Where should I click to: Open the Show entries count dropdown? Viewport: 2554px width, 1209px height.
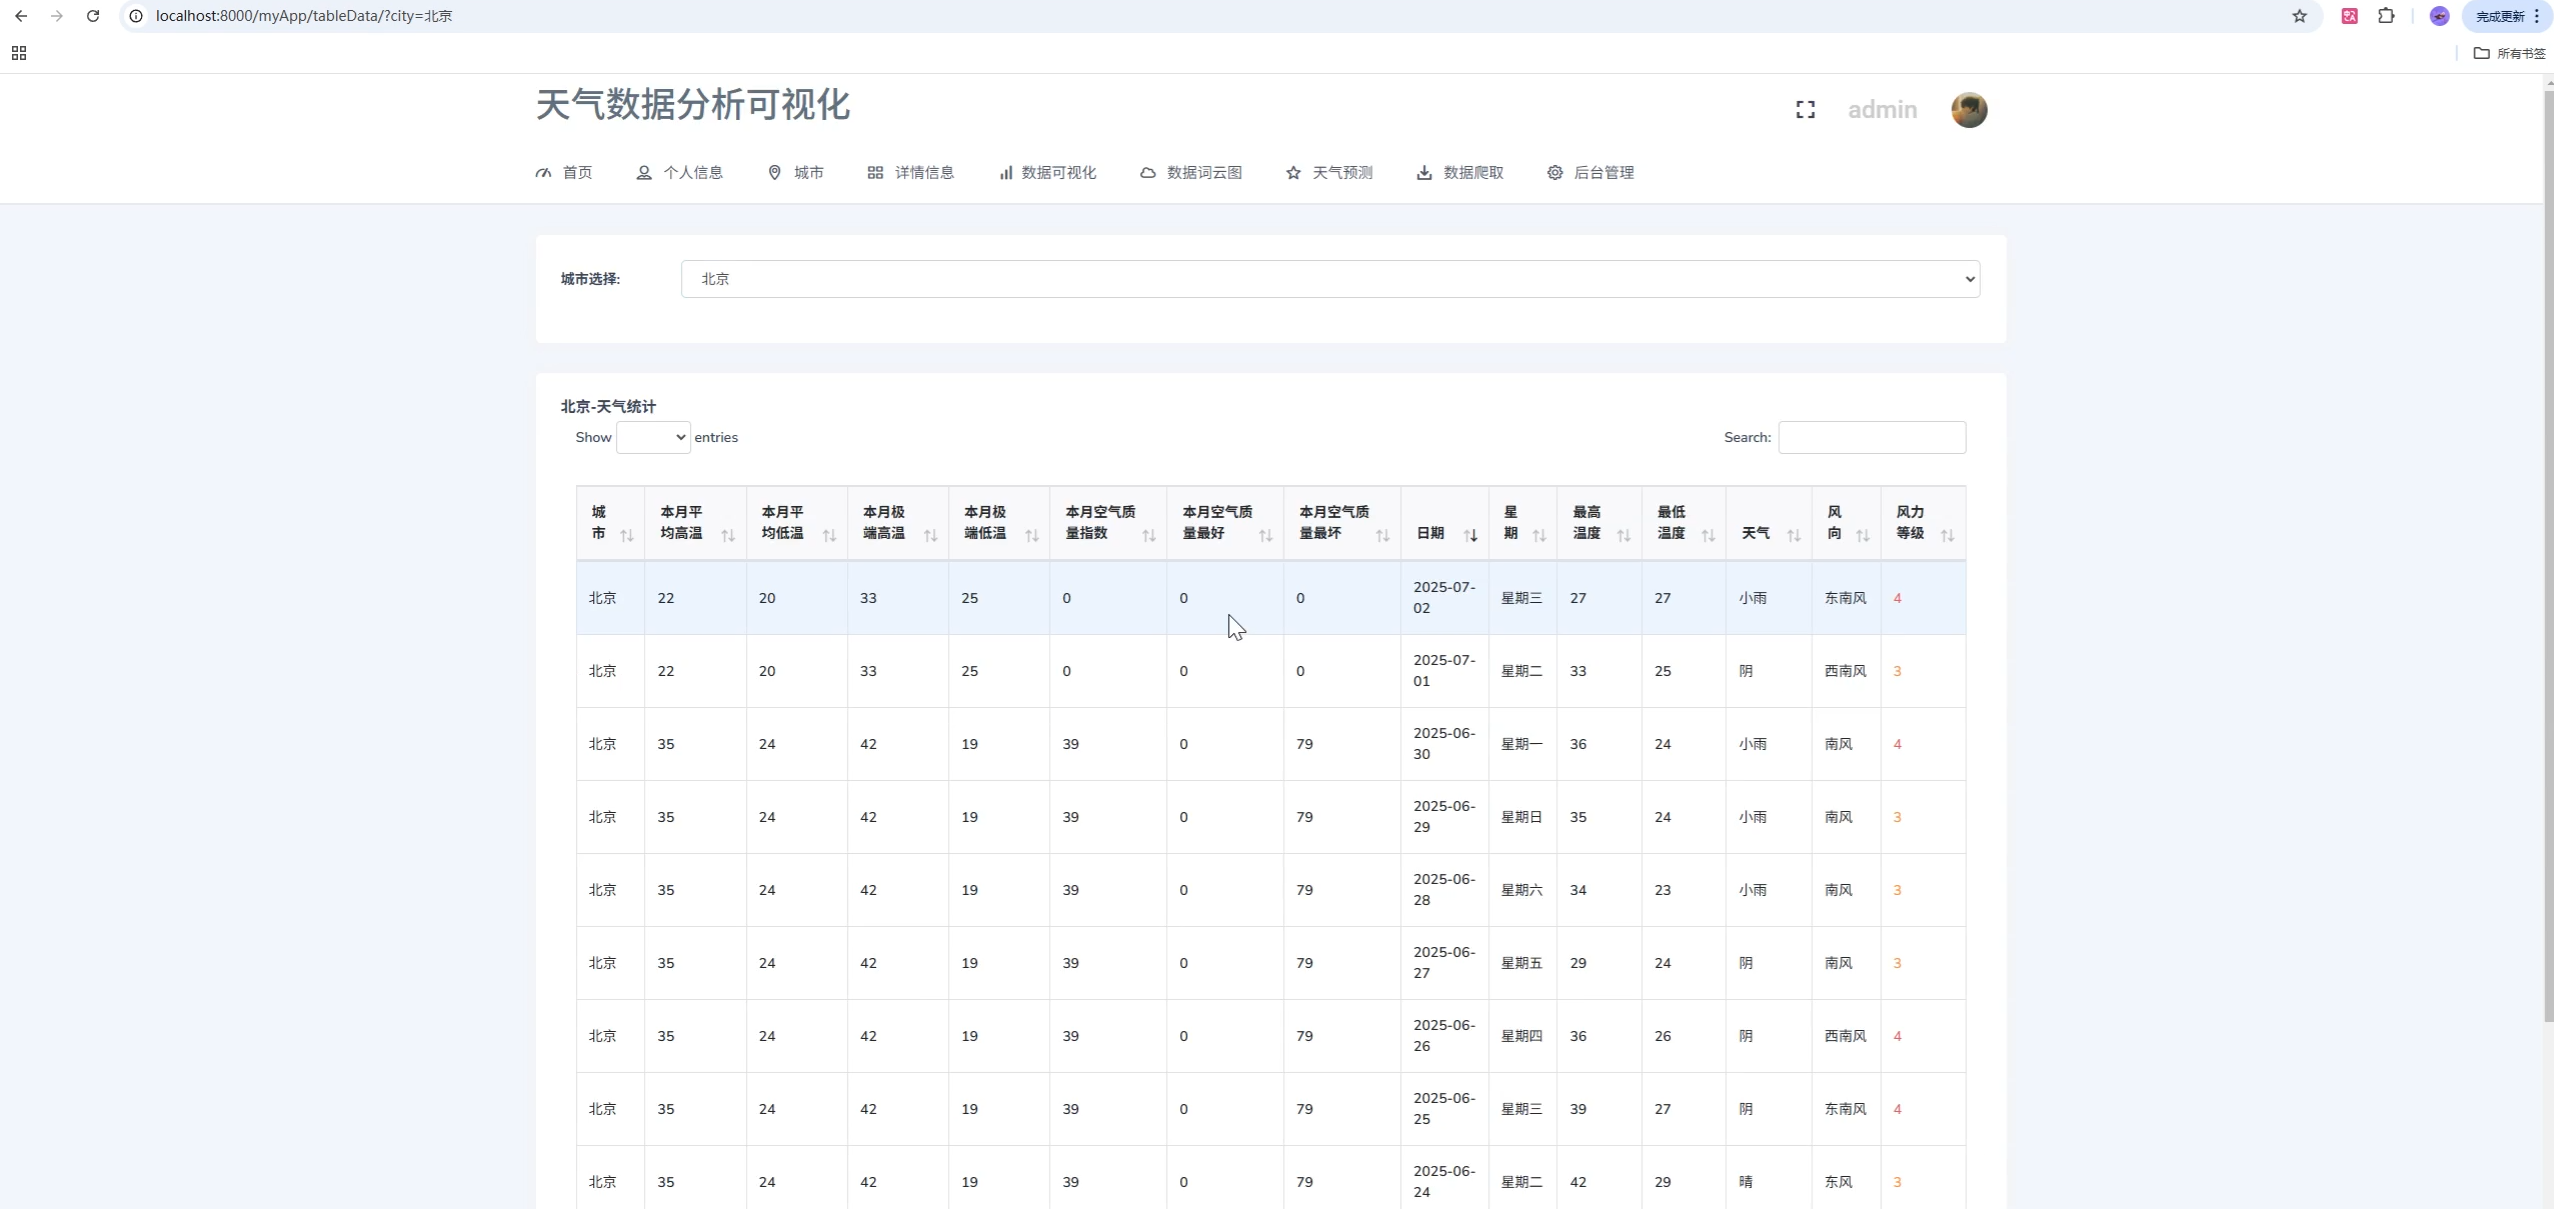[x=653, y=438]
